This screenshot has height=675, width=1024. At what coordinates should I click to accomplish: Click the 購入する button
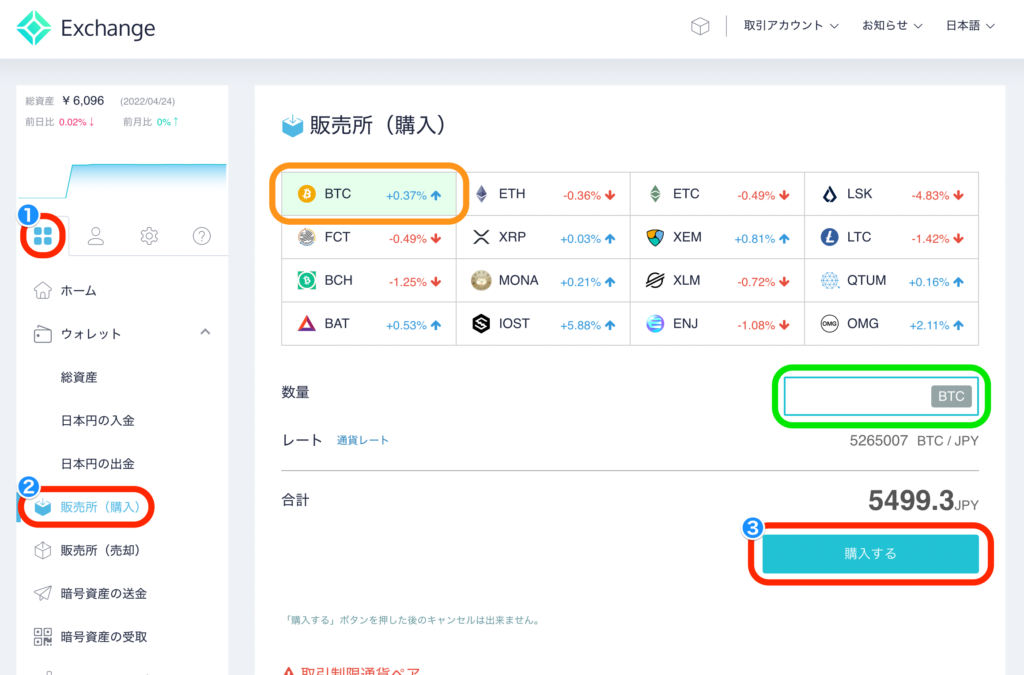pyautogui.click(x=871, y=554)
